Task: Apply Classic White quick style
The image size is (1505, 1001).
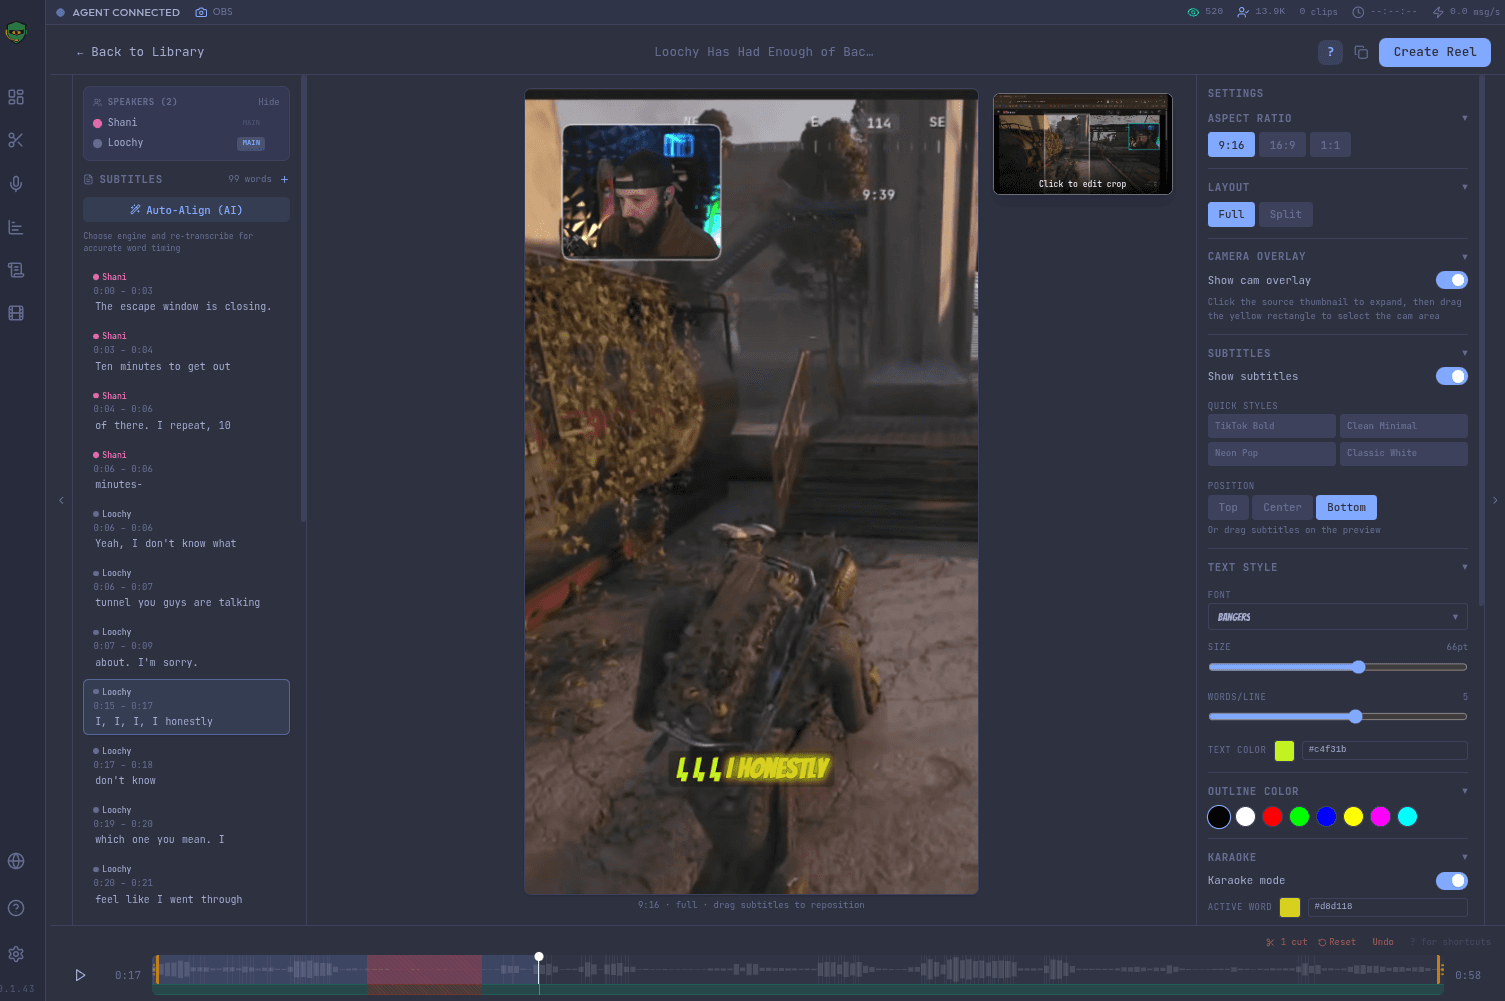Action: tap(1403, 453)
